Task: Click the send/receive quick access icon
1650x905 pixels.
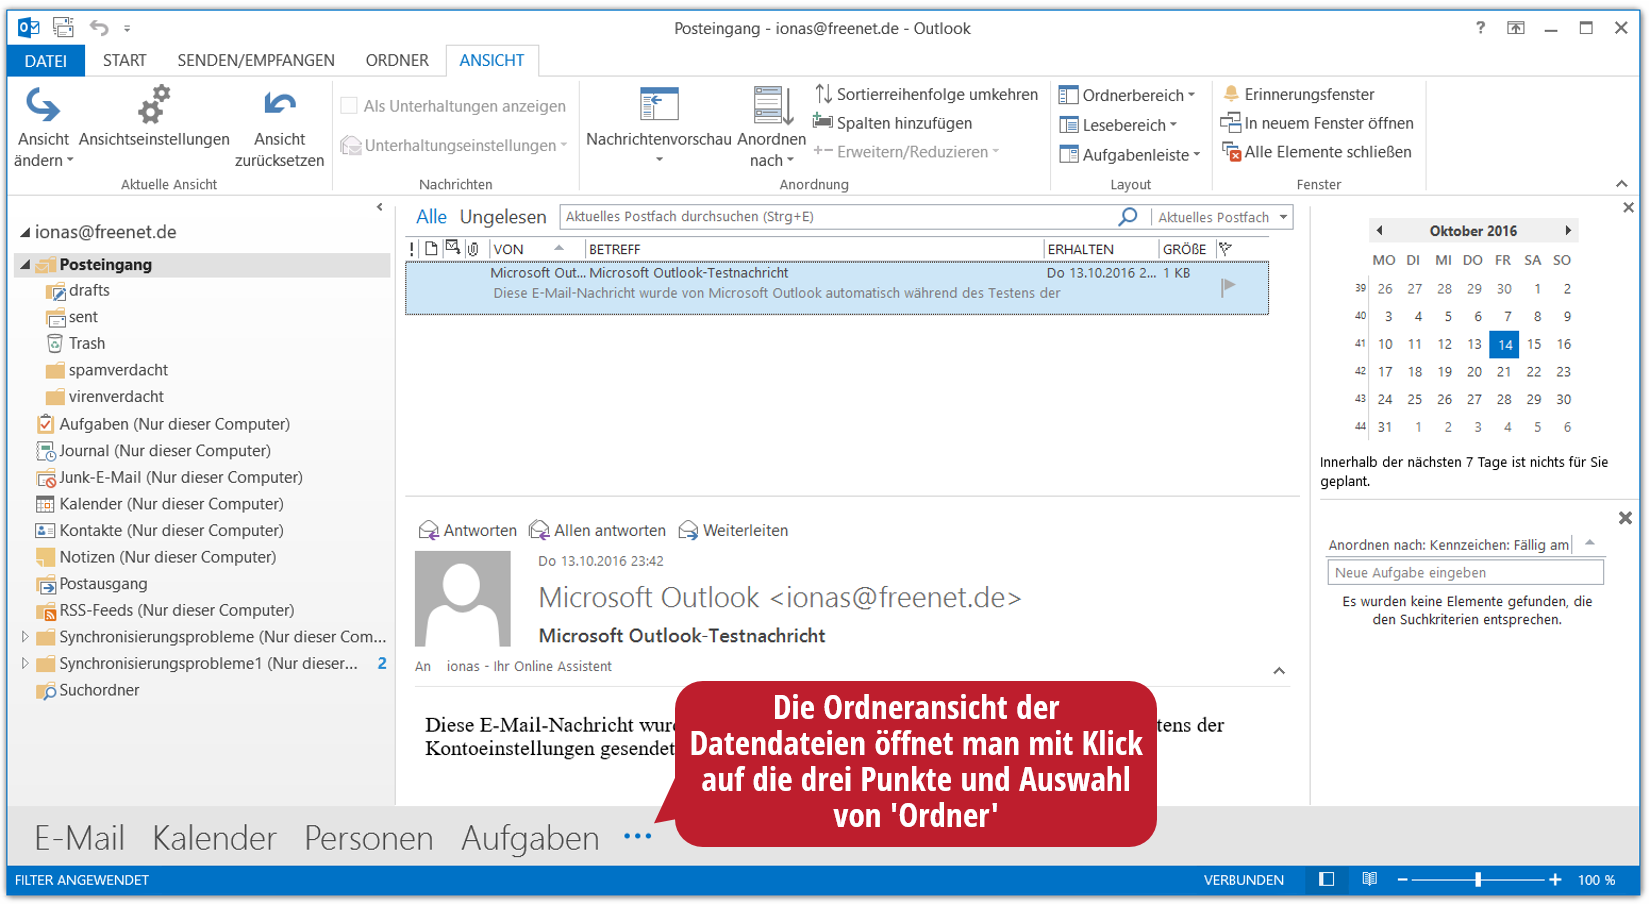Action: (63, 27)
